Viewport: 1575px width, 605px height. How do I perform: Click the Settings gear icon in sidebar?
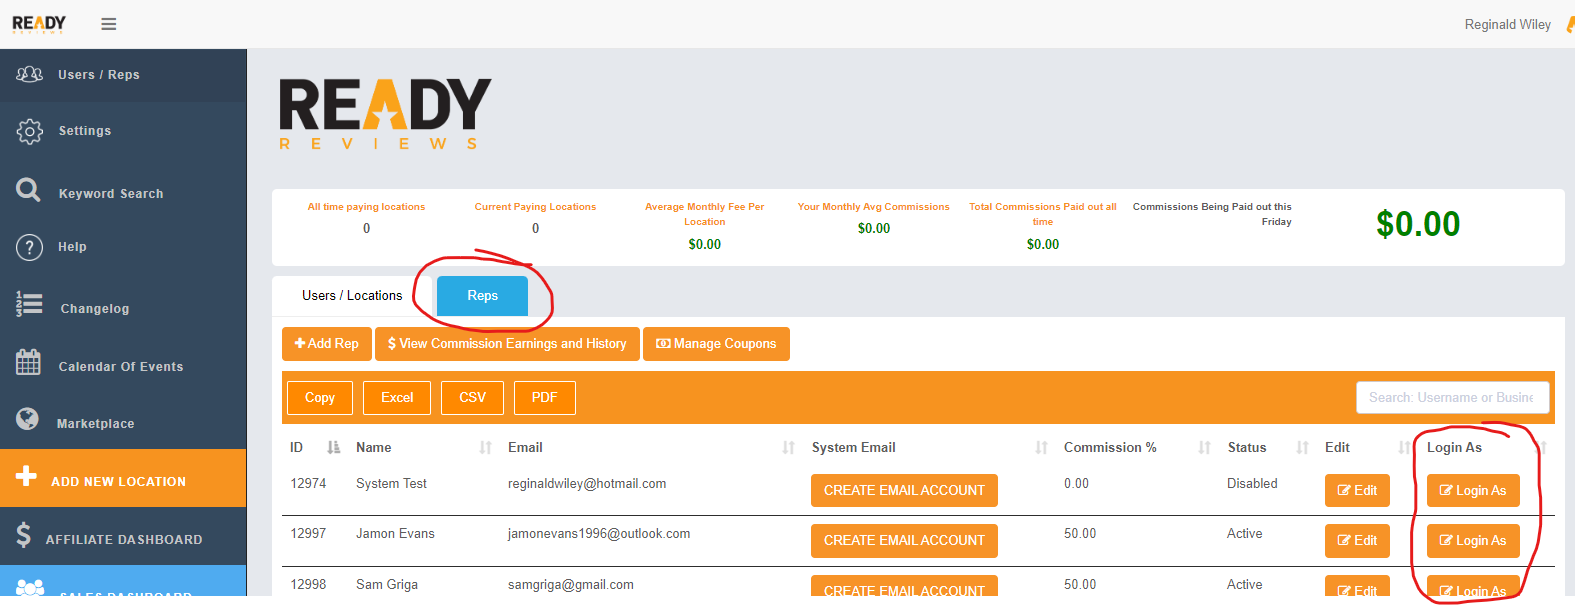(30, 131)
